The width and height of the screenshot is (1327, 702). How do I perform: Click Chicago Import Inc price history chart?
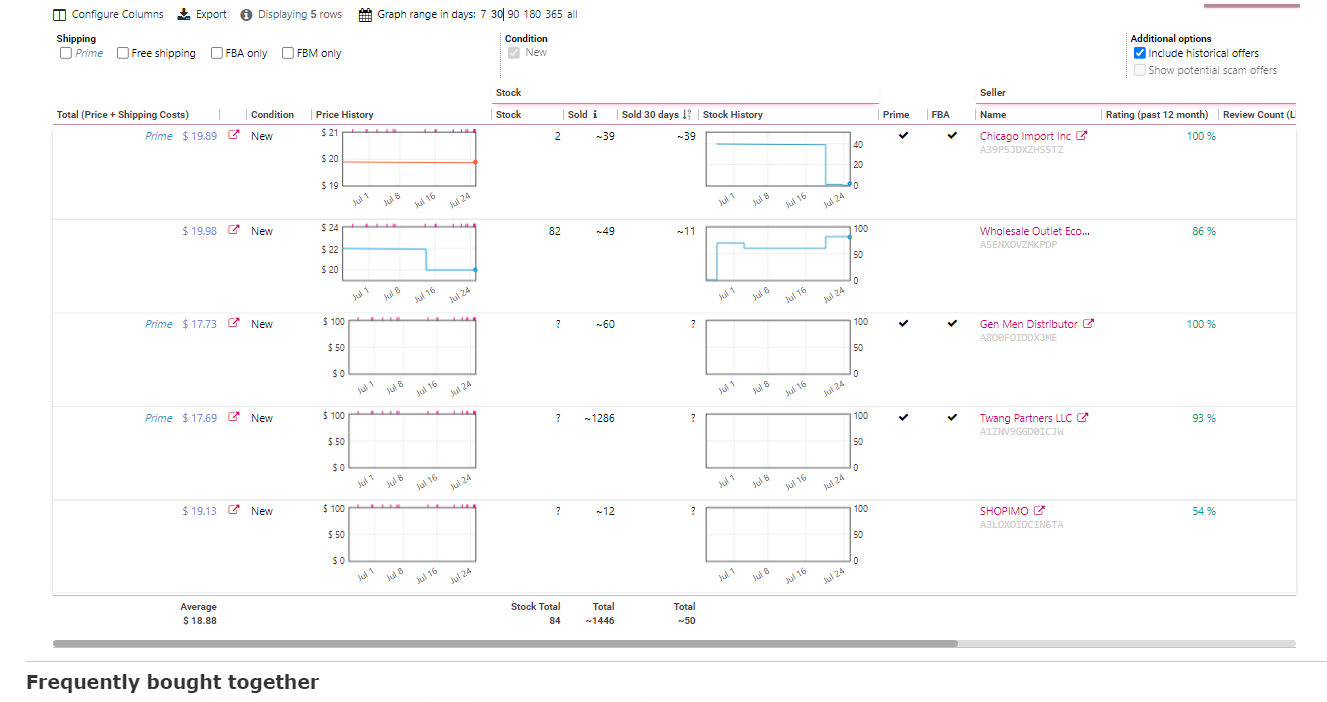pyautogui.click(x=411, y=159)
